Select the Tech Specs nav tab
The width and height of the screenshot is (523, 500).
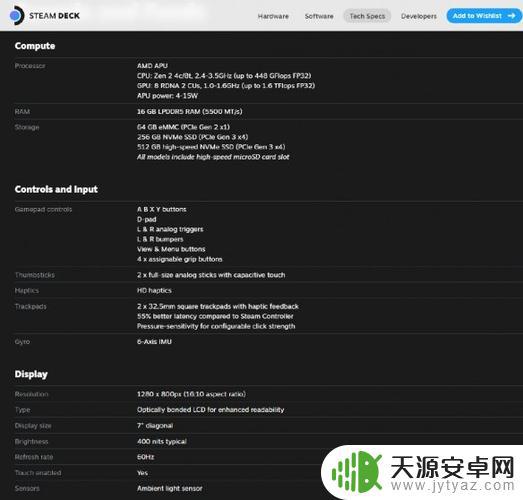tap(367, 16)
